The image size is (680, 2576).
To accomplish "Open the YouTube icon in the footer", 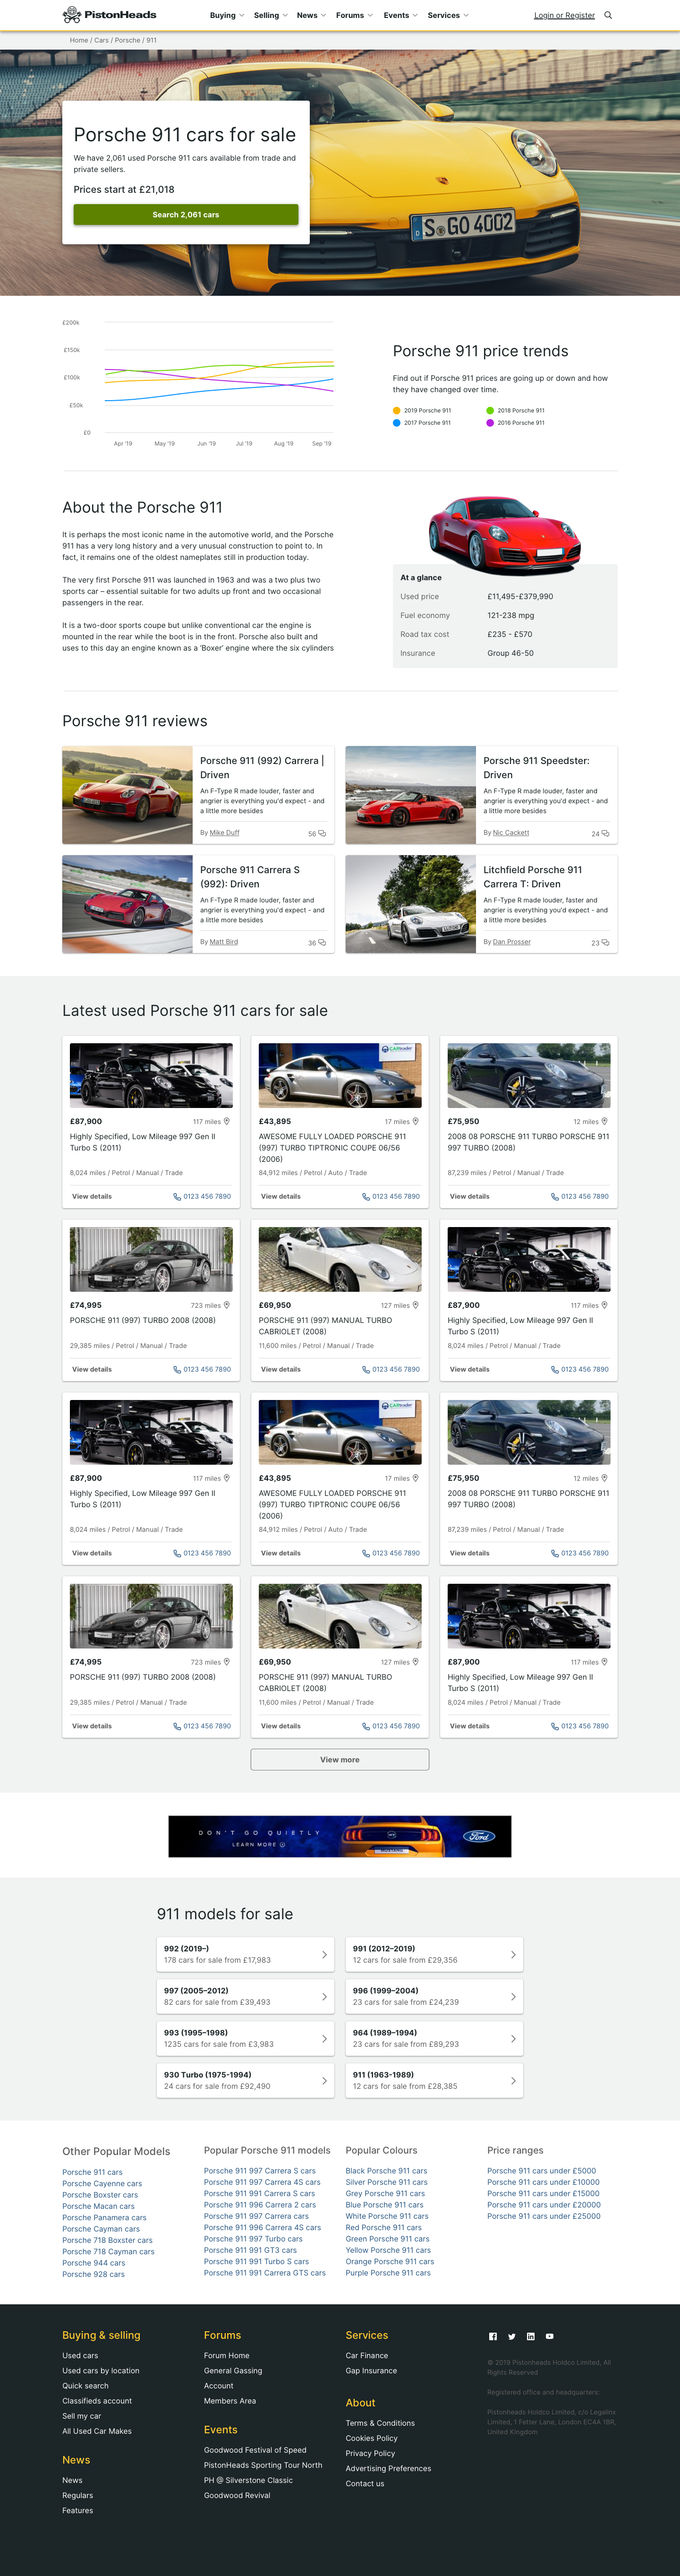I will tap(549, 2336).
